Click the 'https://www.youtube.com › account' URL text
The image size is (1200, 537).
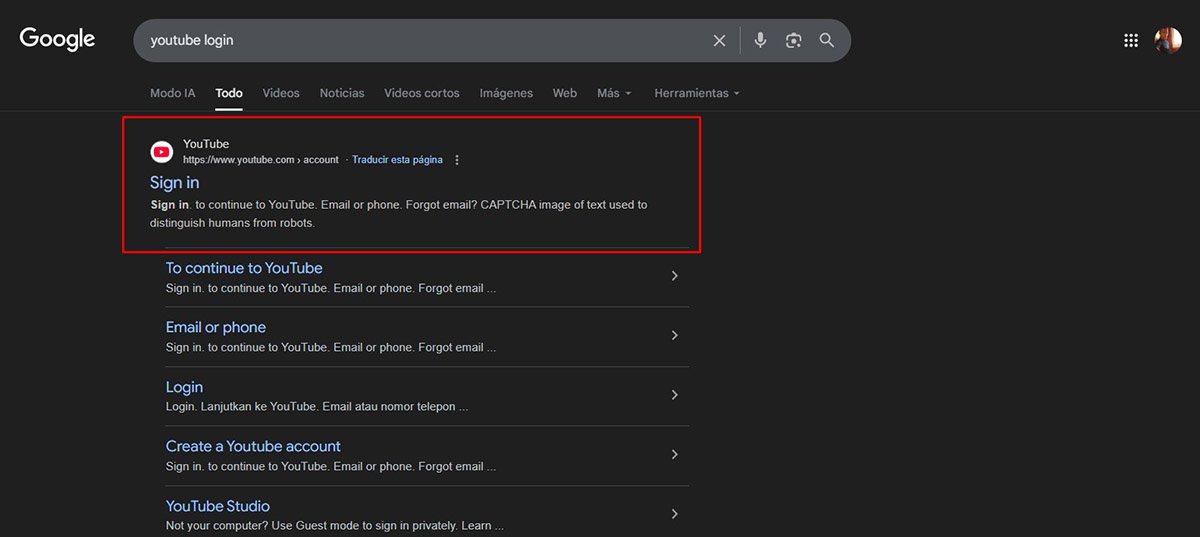(261, 160)
